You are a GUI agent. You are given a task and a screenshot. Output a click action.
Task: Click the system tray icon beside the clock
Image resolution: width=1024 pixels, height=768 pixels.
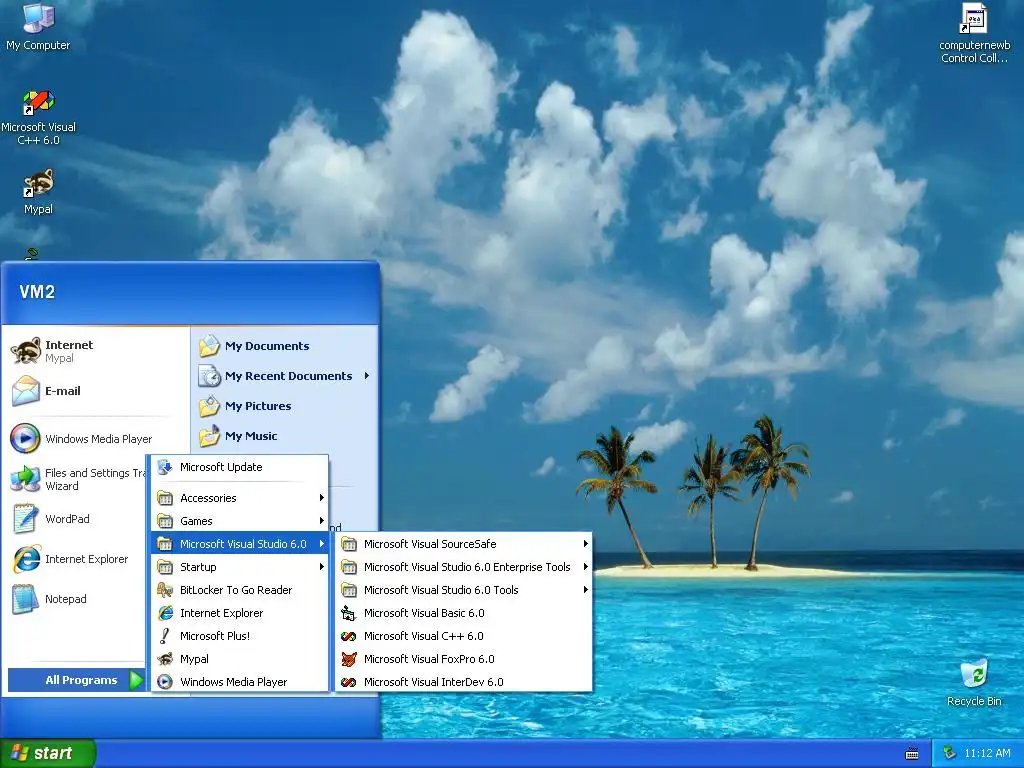950,754
